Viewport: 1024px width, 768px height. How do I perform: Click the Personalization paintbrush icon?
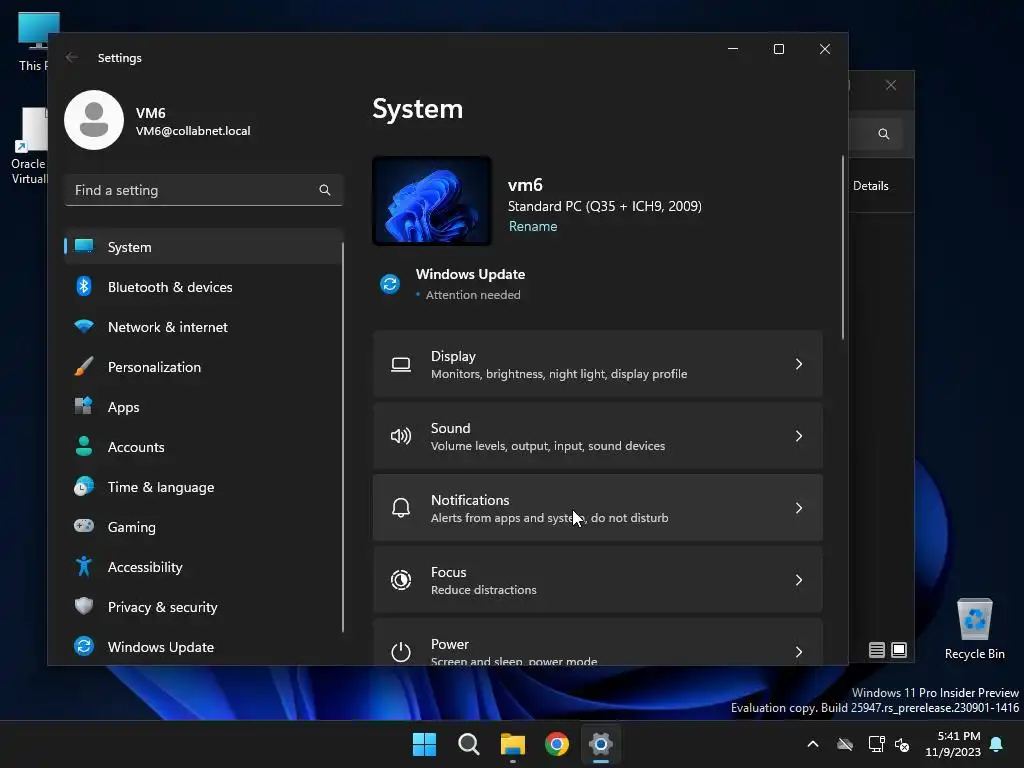84,366
